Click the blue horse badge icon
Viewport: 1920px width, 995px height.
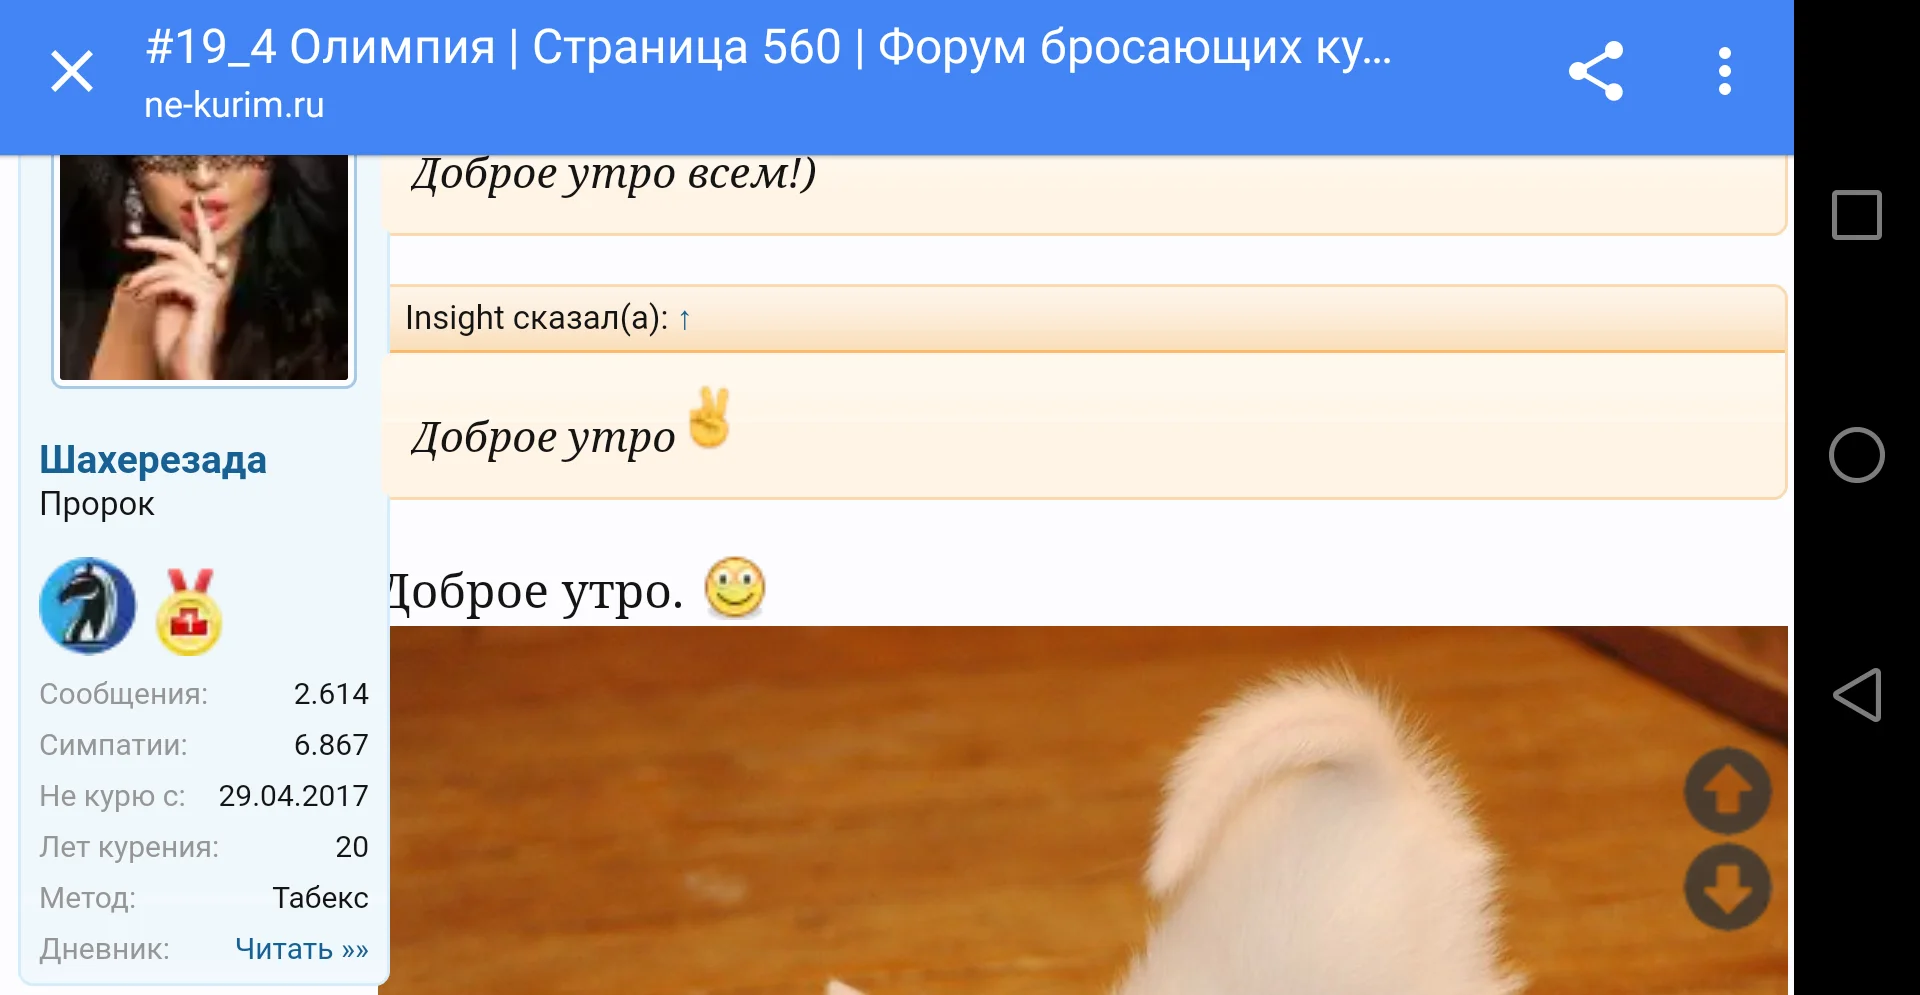[87, 606]
